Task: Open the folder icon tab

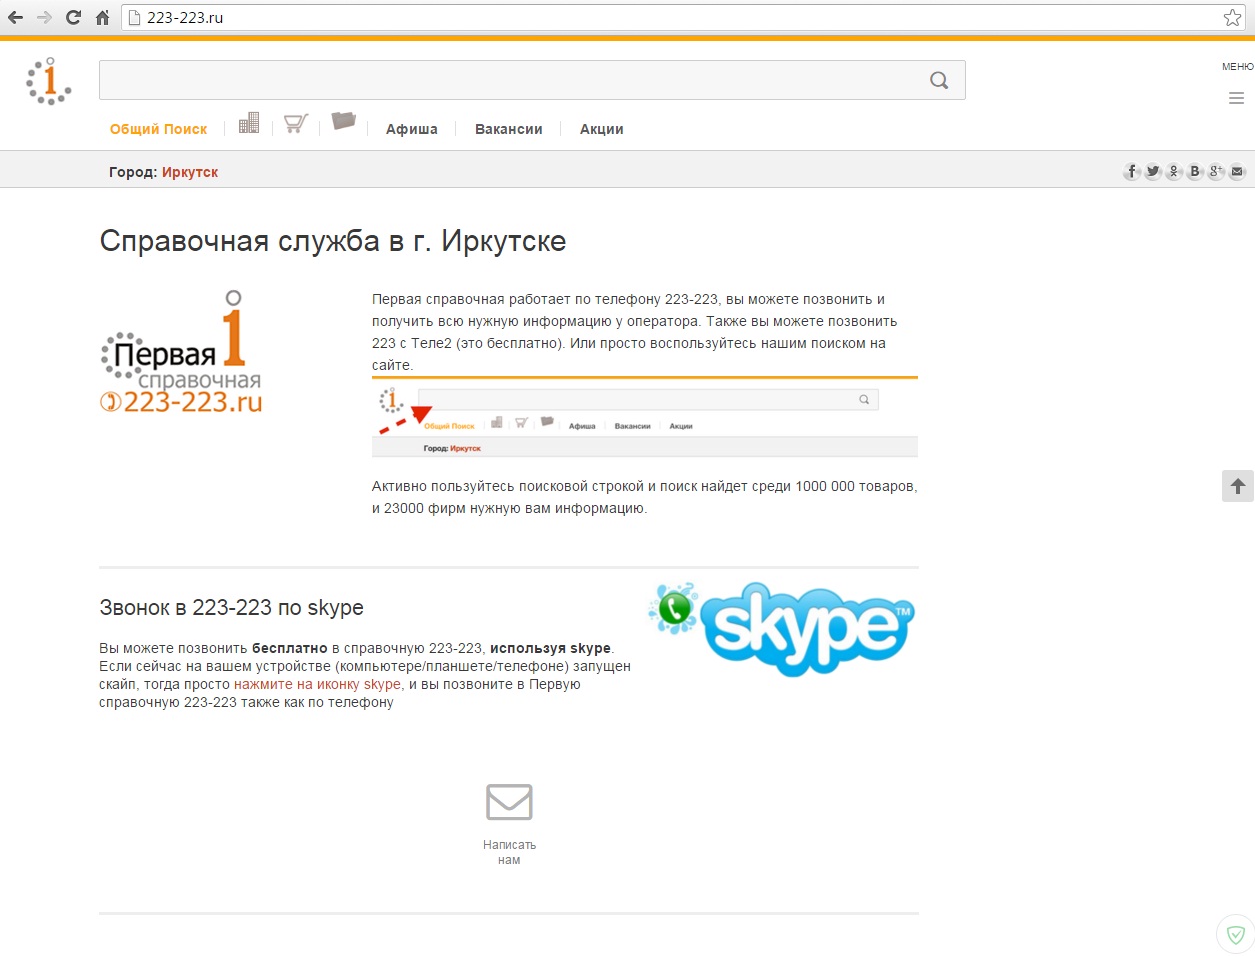Action: click(344, 120)
